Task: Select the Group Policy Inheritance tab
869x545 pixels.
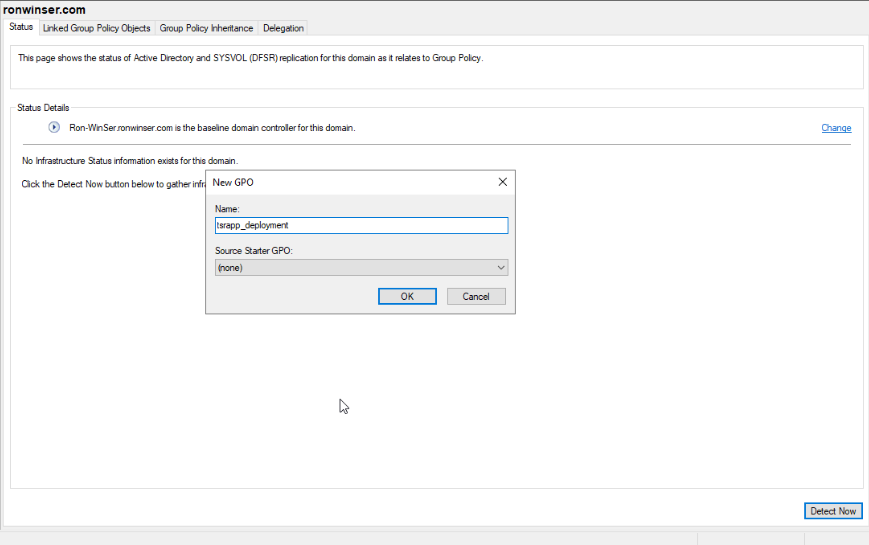Action: (x=206, y=28)
